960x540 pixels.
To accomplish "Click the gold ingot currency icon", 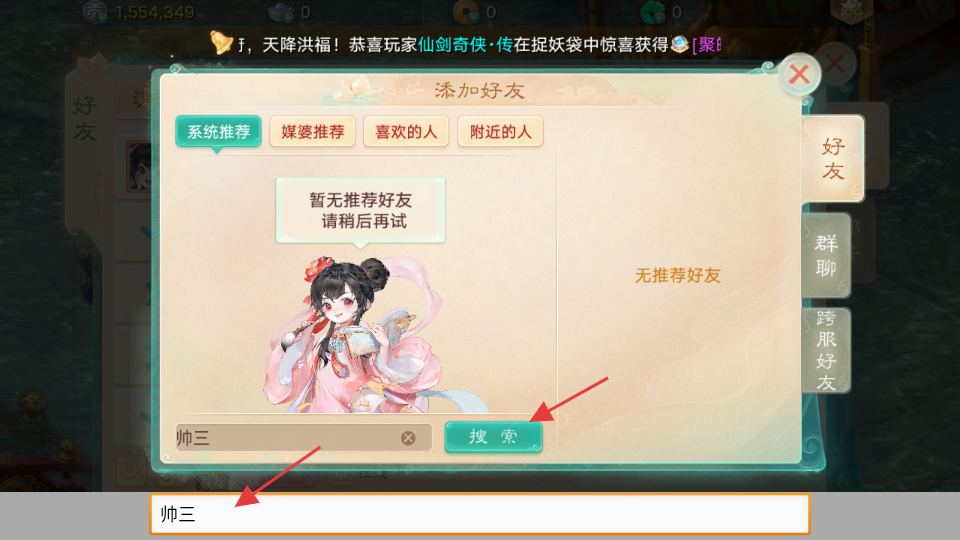I will point(282,12).
